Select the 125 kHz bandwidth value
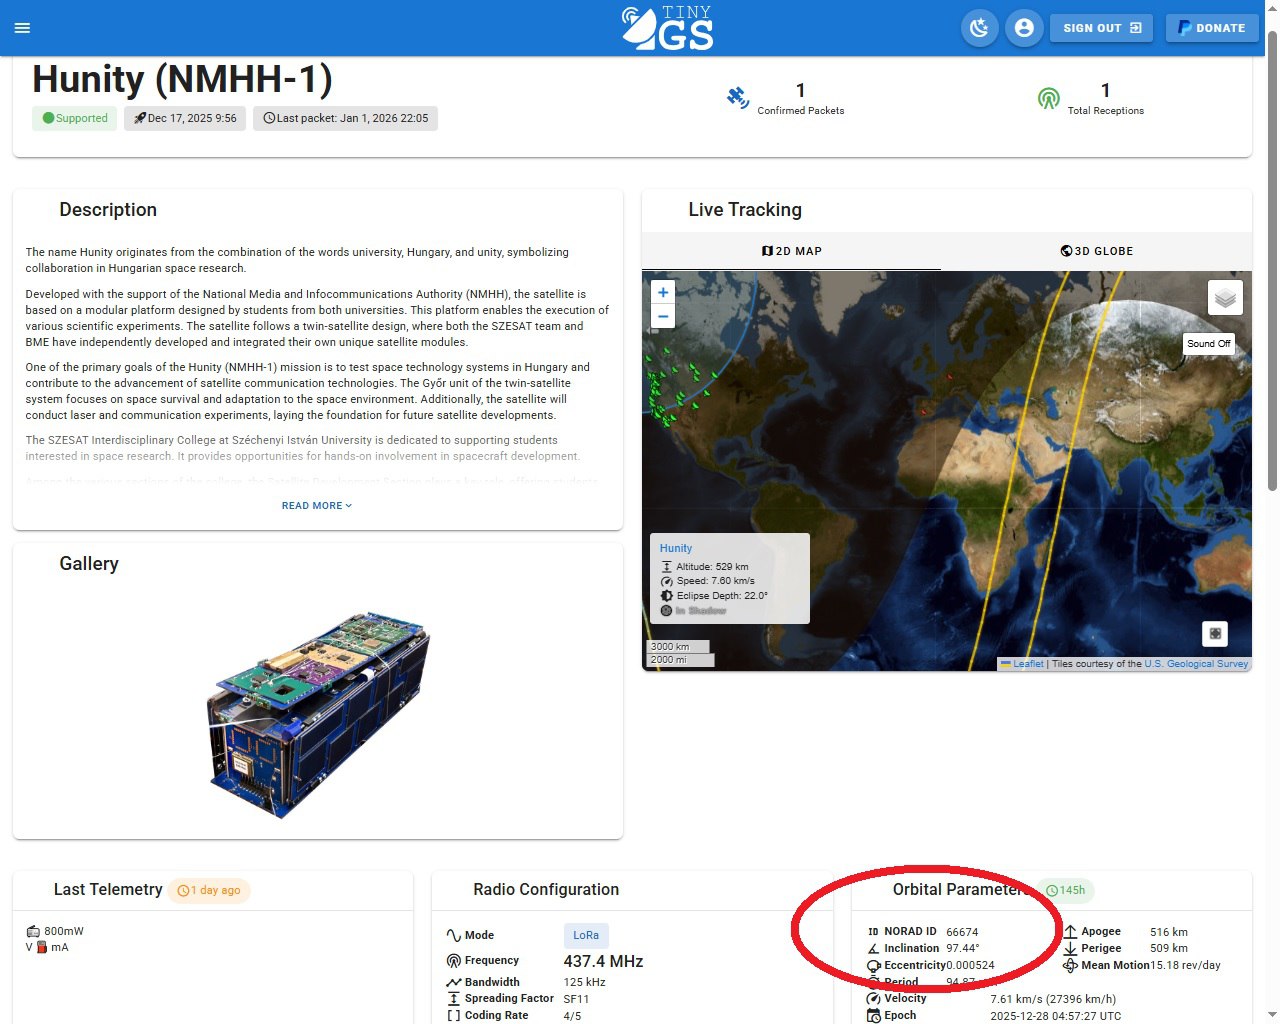1280x1024 pixels. tap(585, 983)
